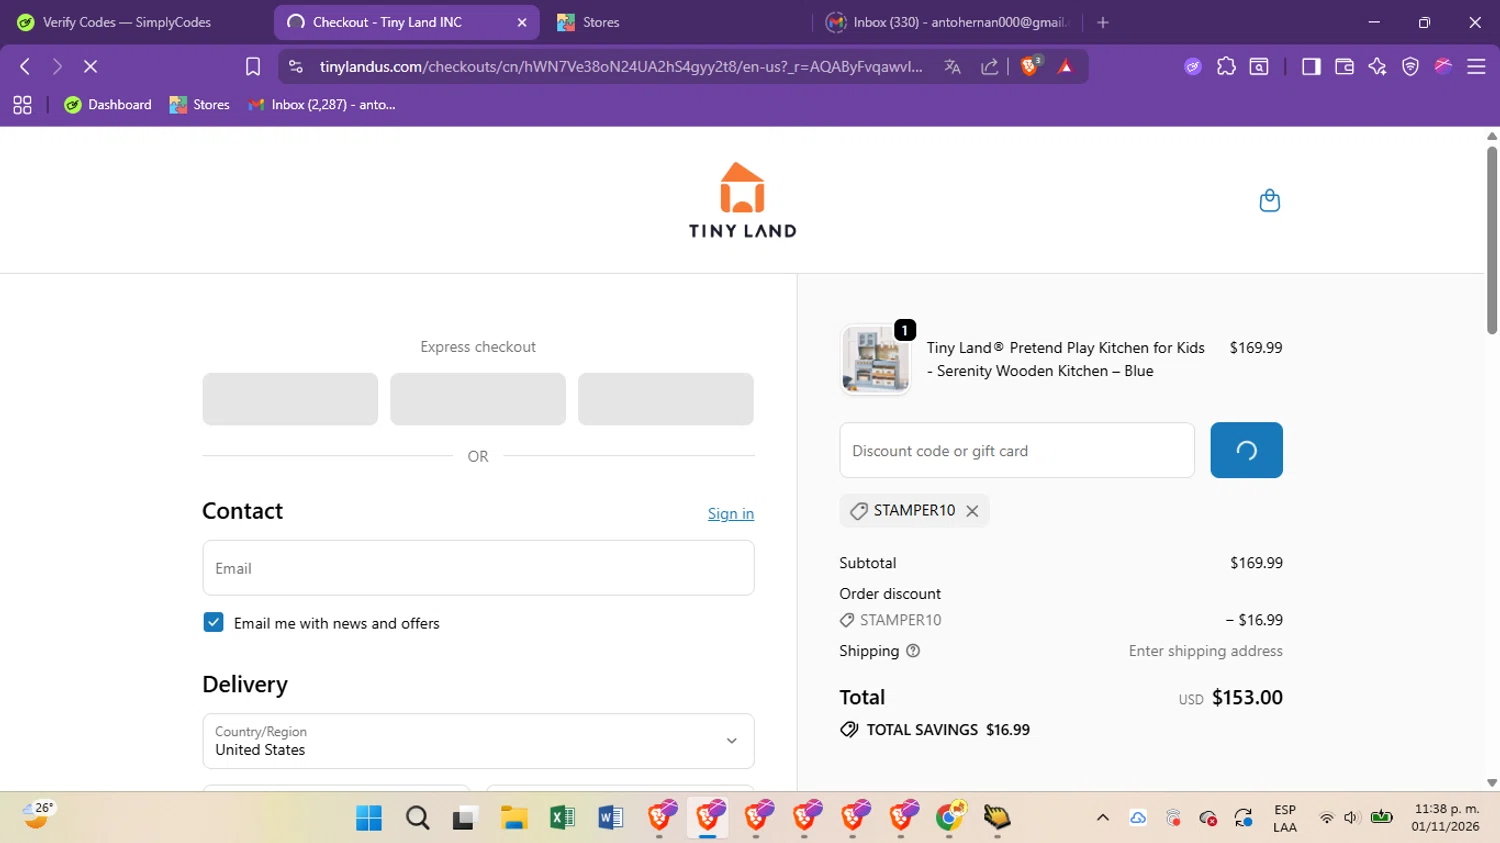The height and width of the screenshot is (843, 1500).
Task: Open the Brave VPN shield icon
Action: [x=1410, y=66]
